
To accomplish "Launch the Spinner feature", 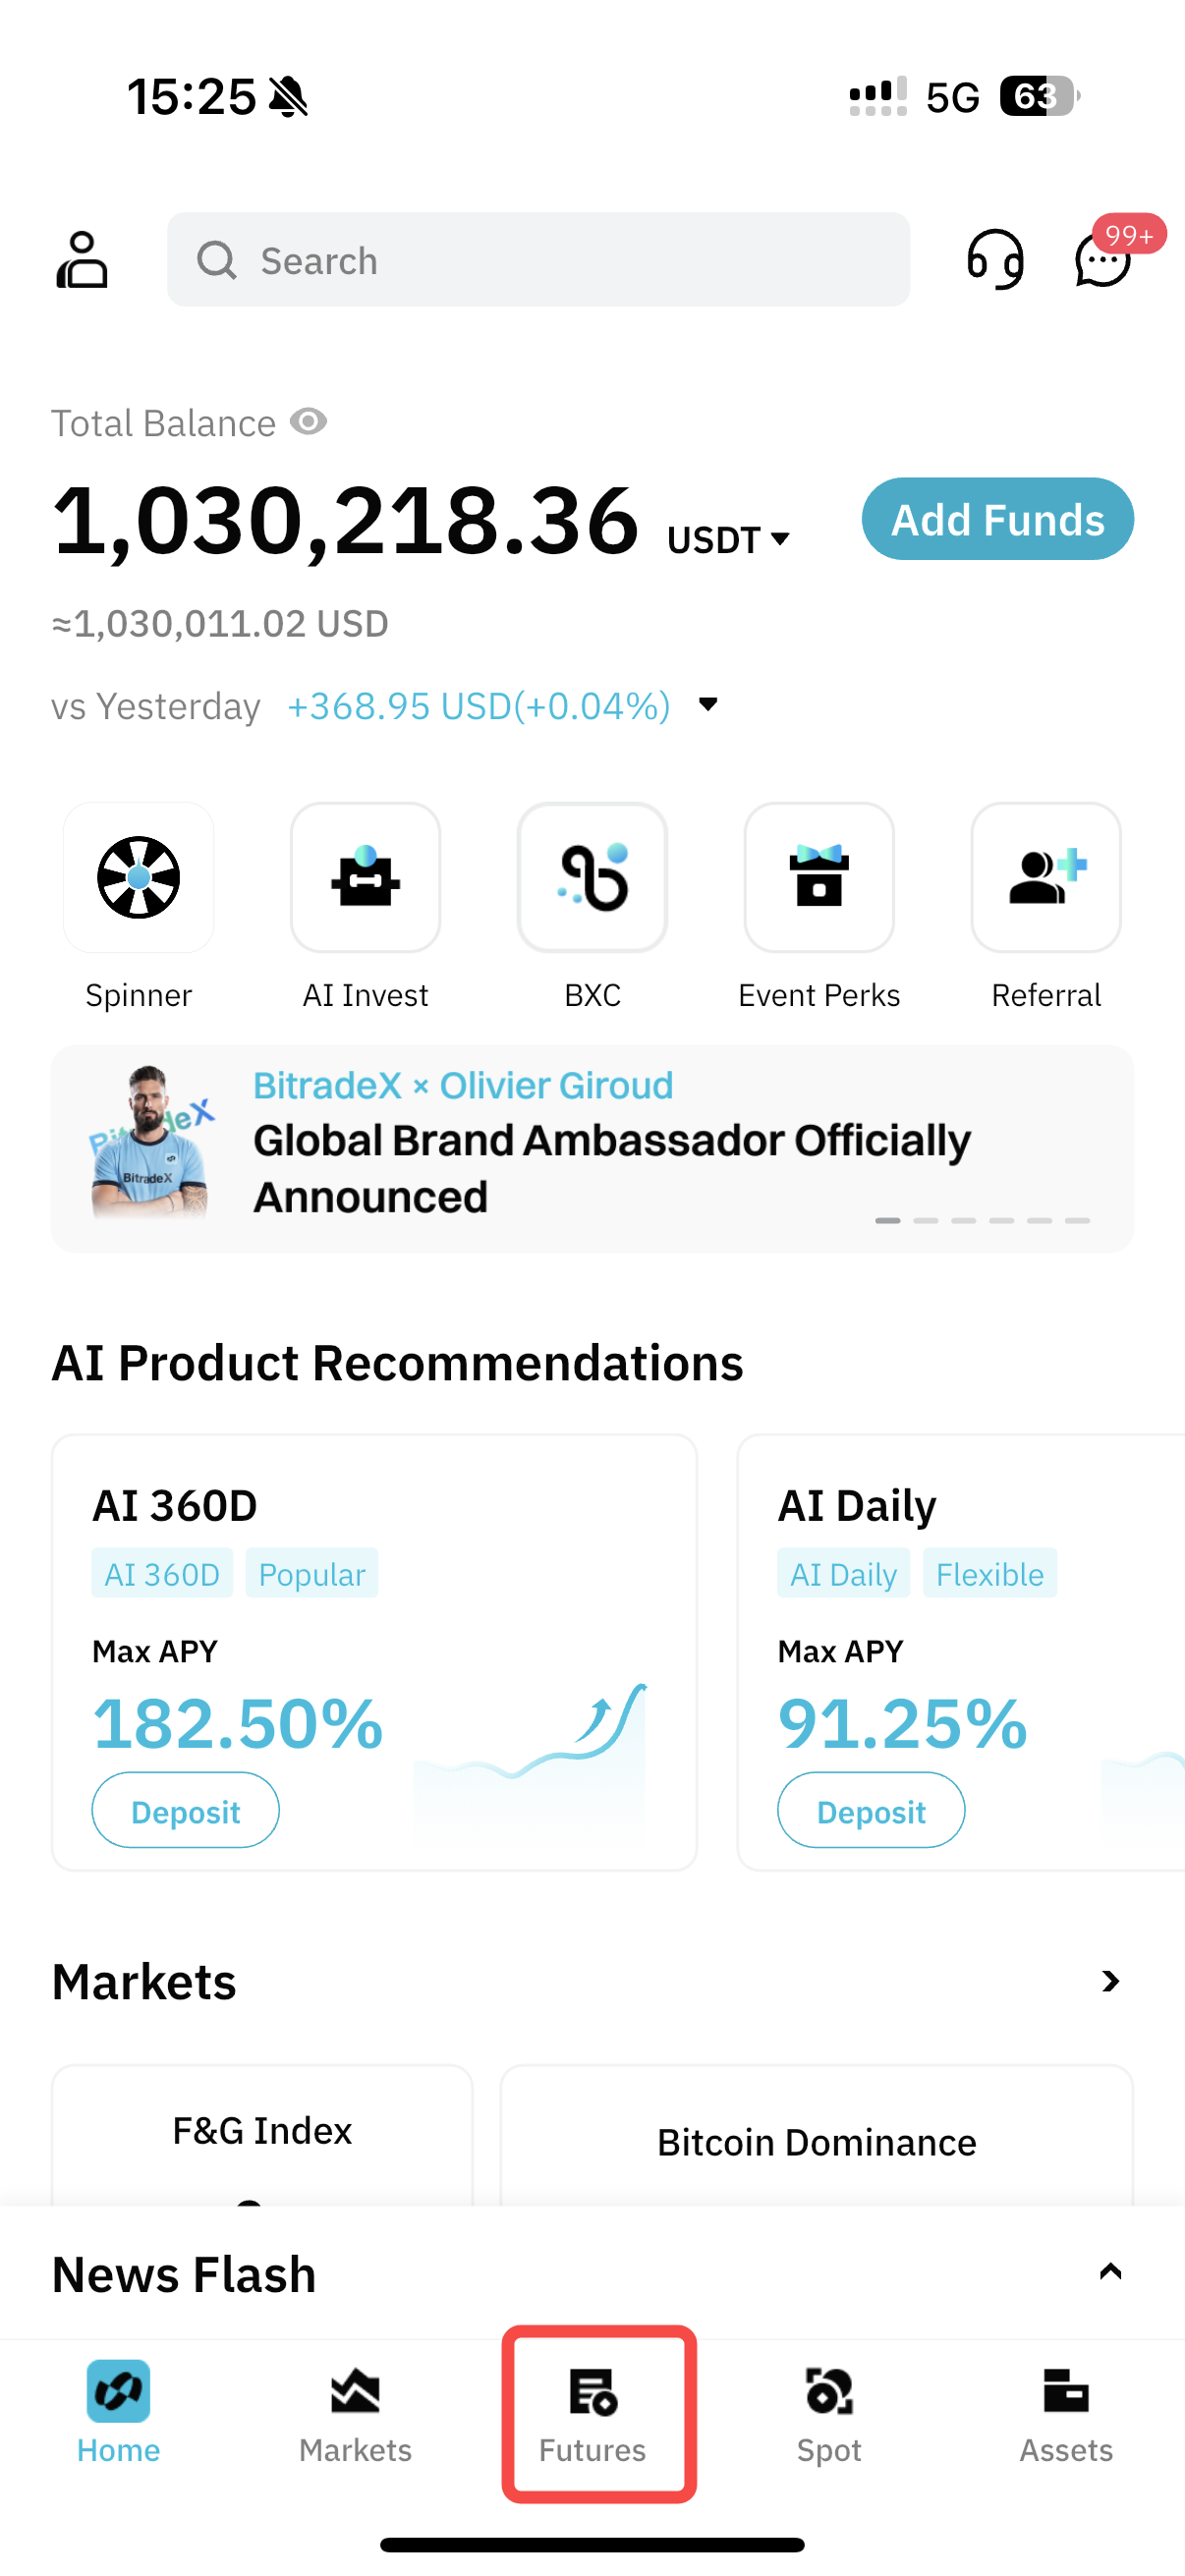I will (139, 877).
